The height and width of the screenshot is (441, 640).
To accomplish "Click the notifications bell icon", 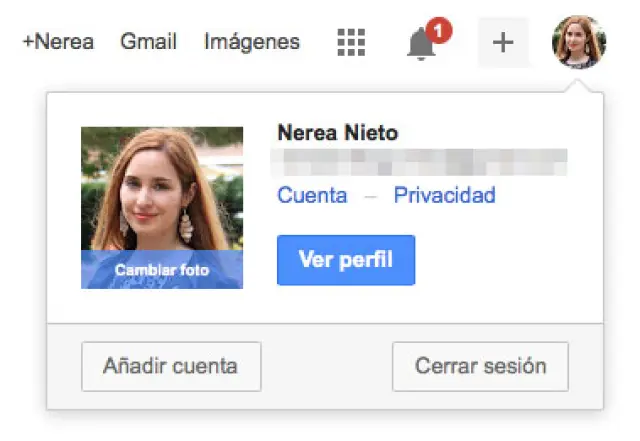I will pos(422,44).
